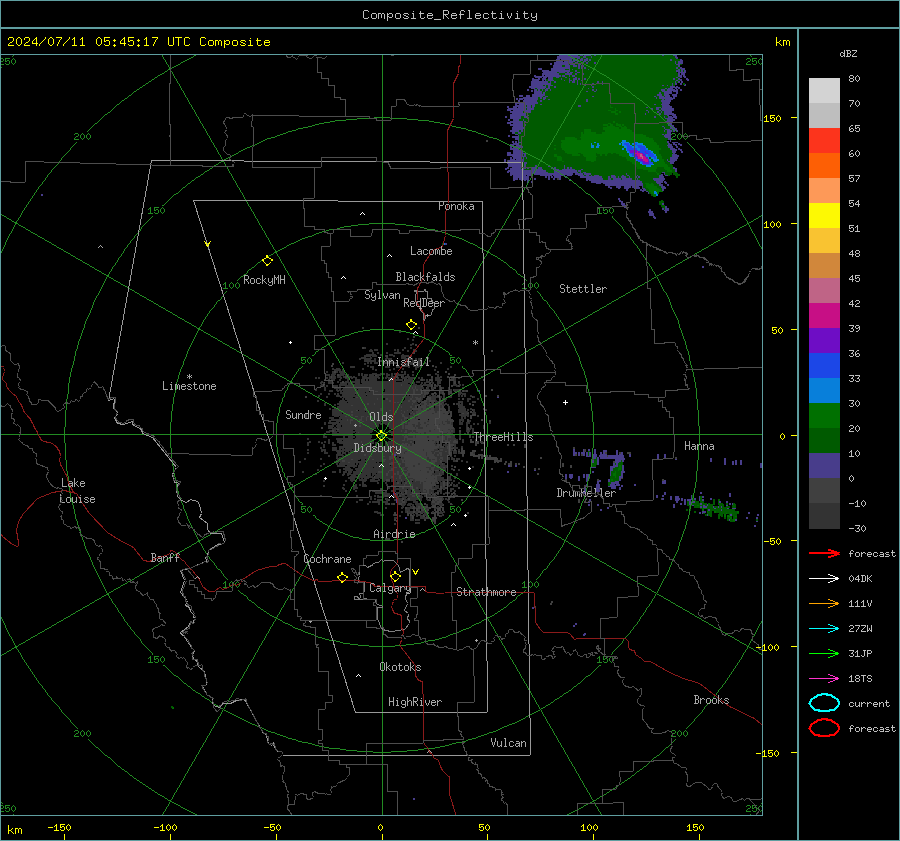This screenshot has height=841, width=900.
Task: Click the Cochrane town label
Action: pyautogui.click(x=327, y=559)
